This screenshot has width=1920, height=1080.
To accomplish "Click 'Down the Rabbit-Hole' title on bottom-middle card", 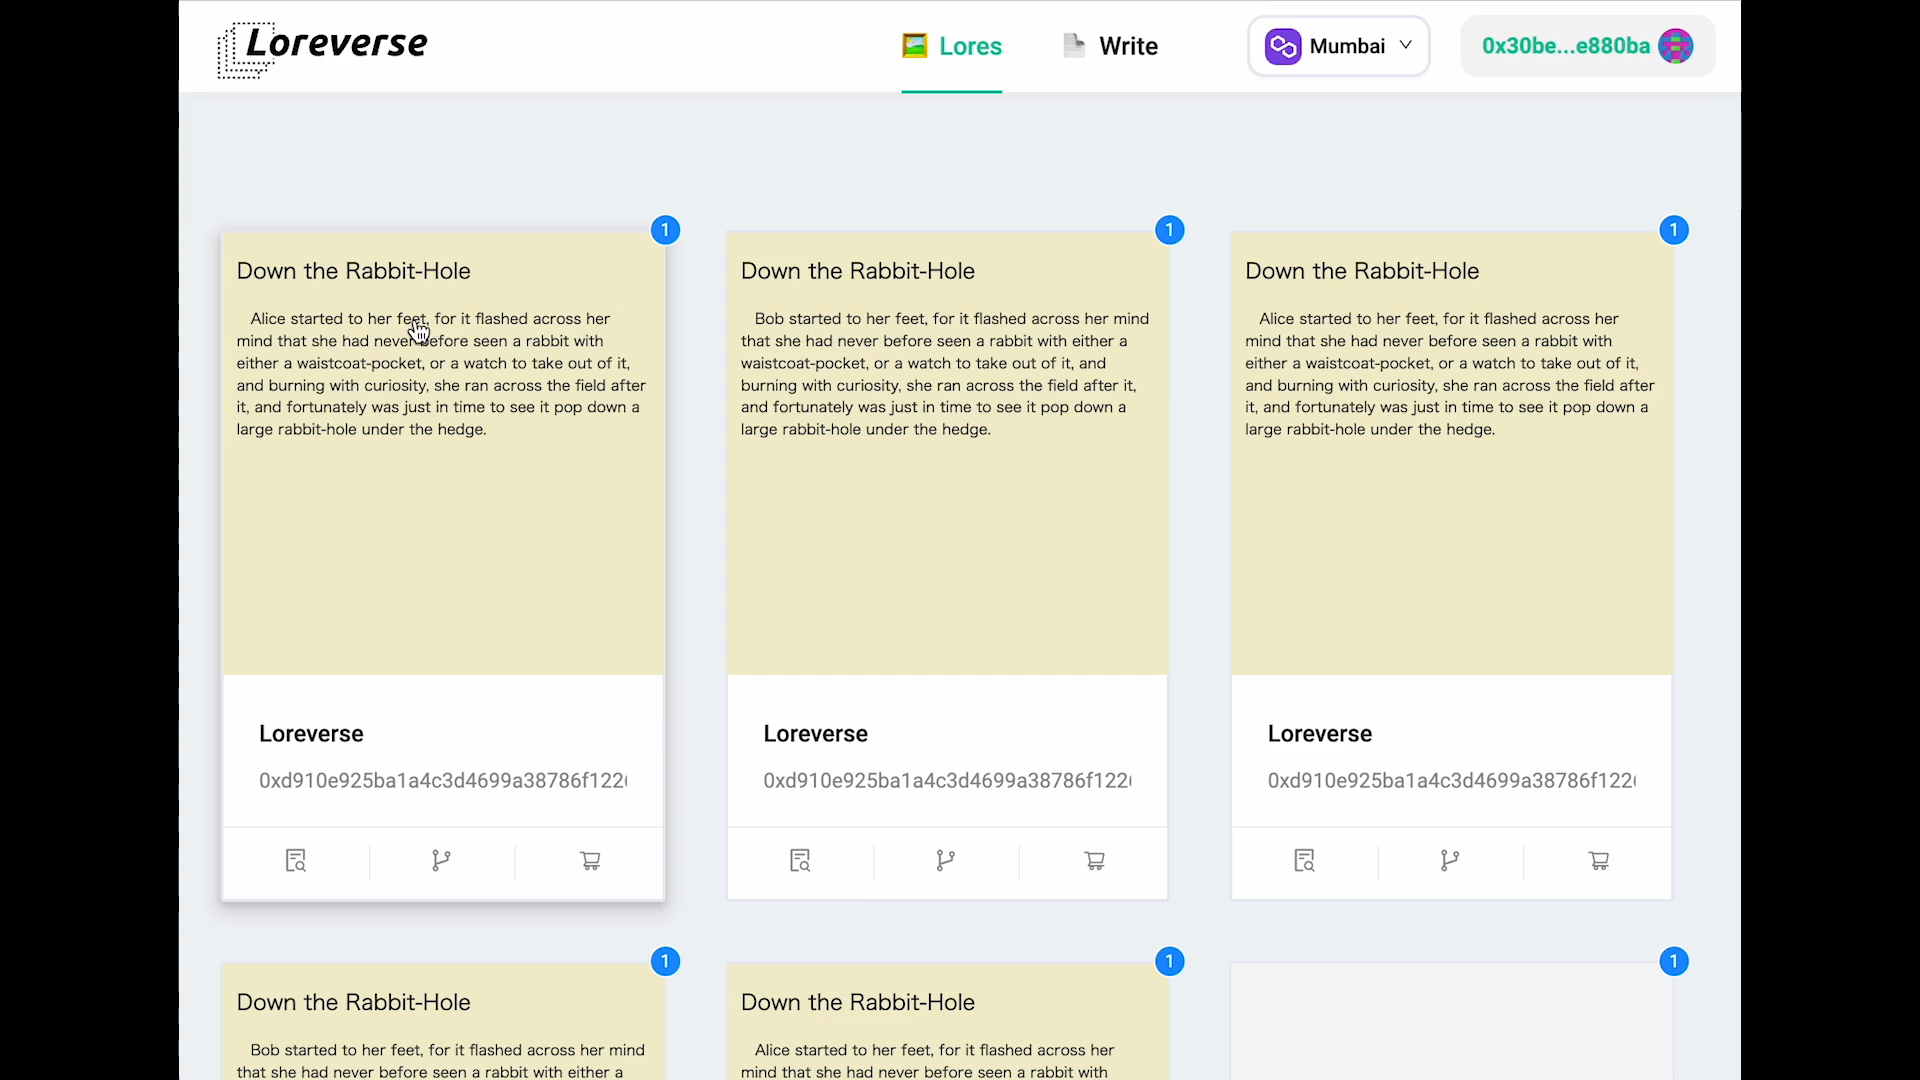I will click(x=857, y=1002).
